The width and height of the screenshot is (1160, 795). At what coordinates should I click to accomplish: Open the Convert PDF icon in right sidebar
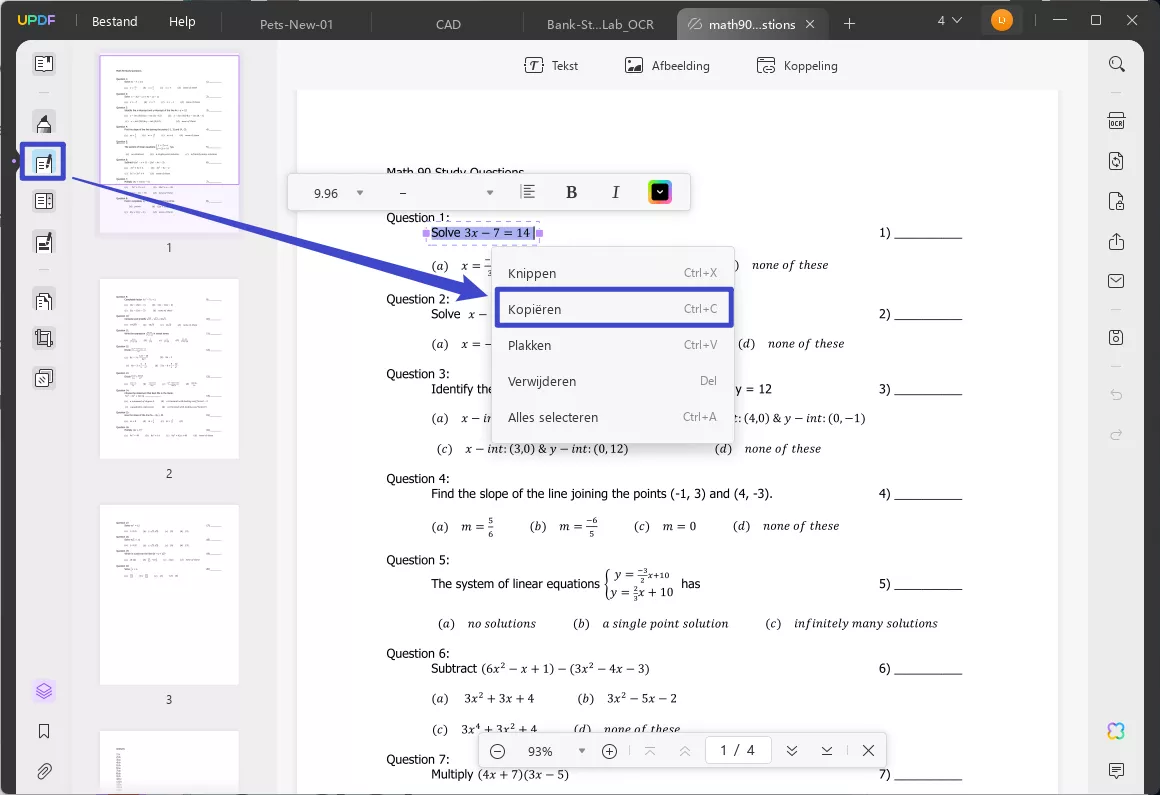coord(1116,161)
